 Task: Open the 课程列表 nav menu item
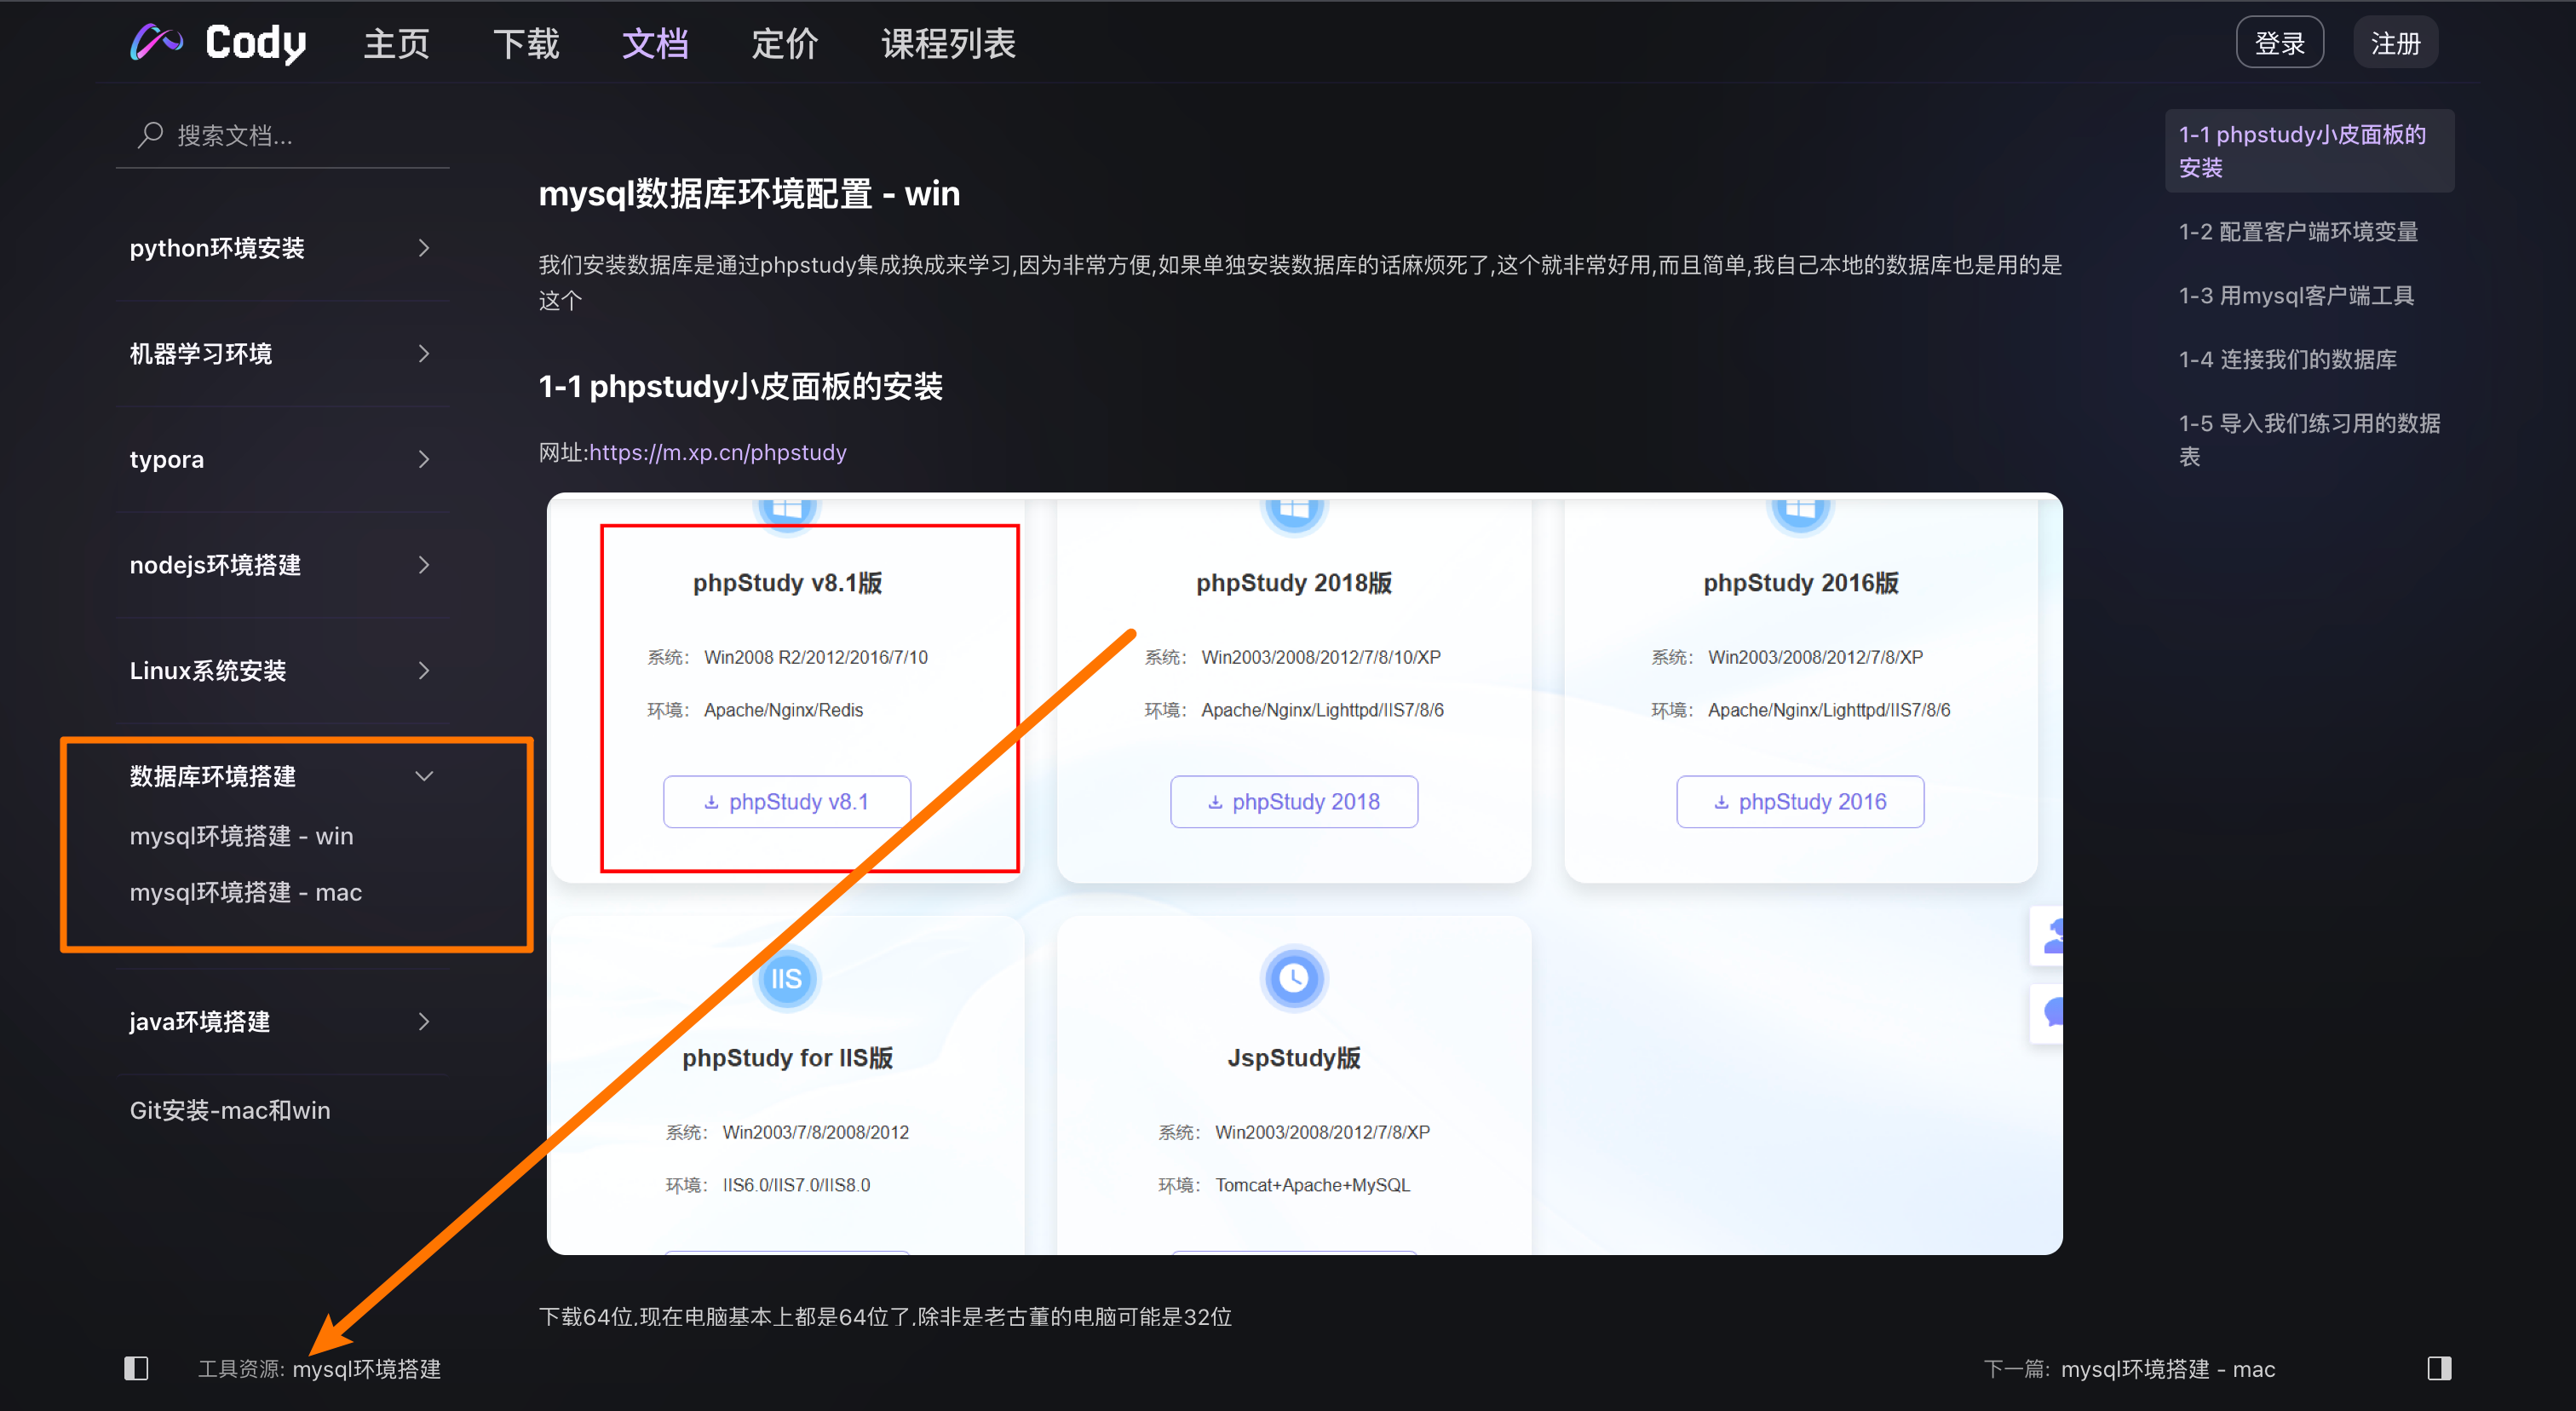pyautogui.click(x=947, y=44)
